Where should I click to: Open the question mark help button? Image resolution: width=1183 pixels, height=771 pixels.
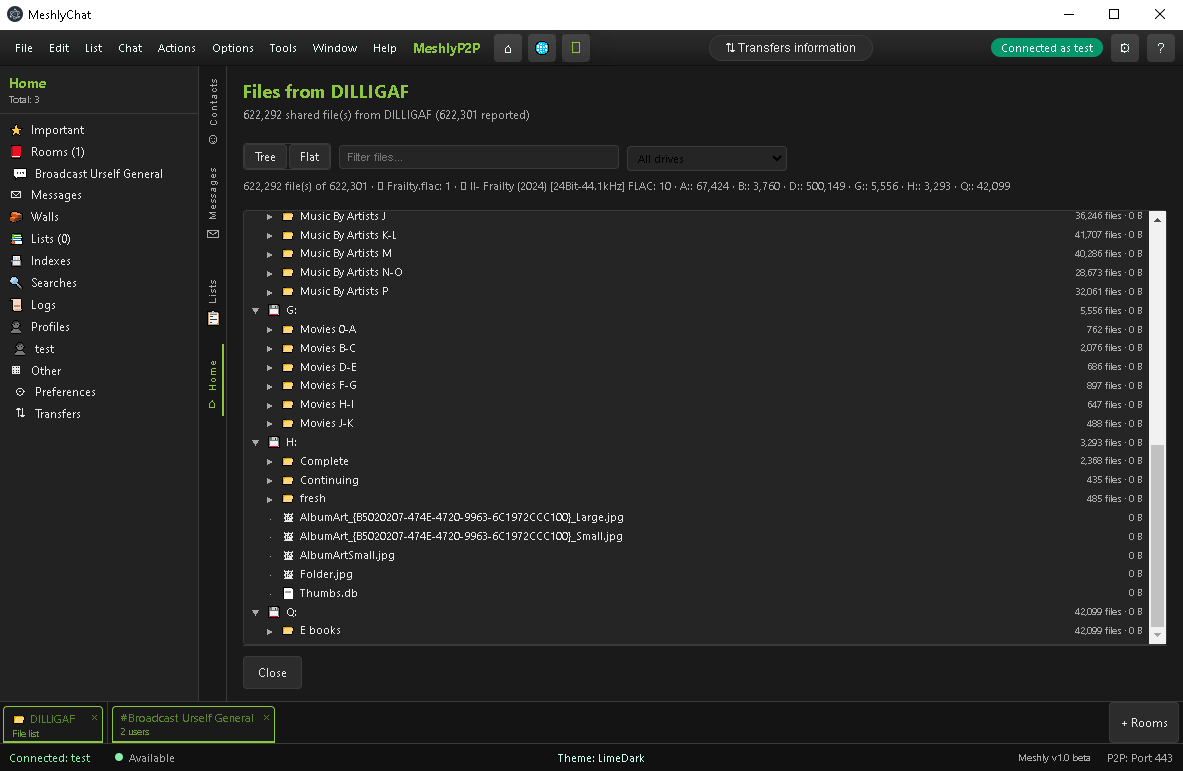pyautogui.click(x=1160, y=48)
